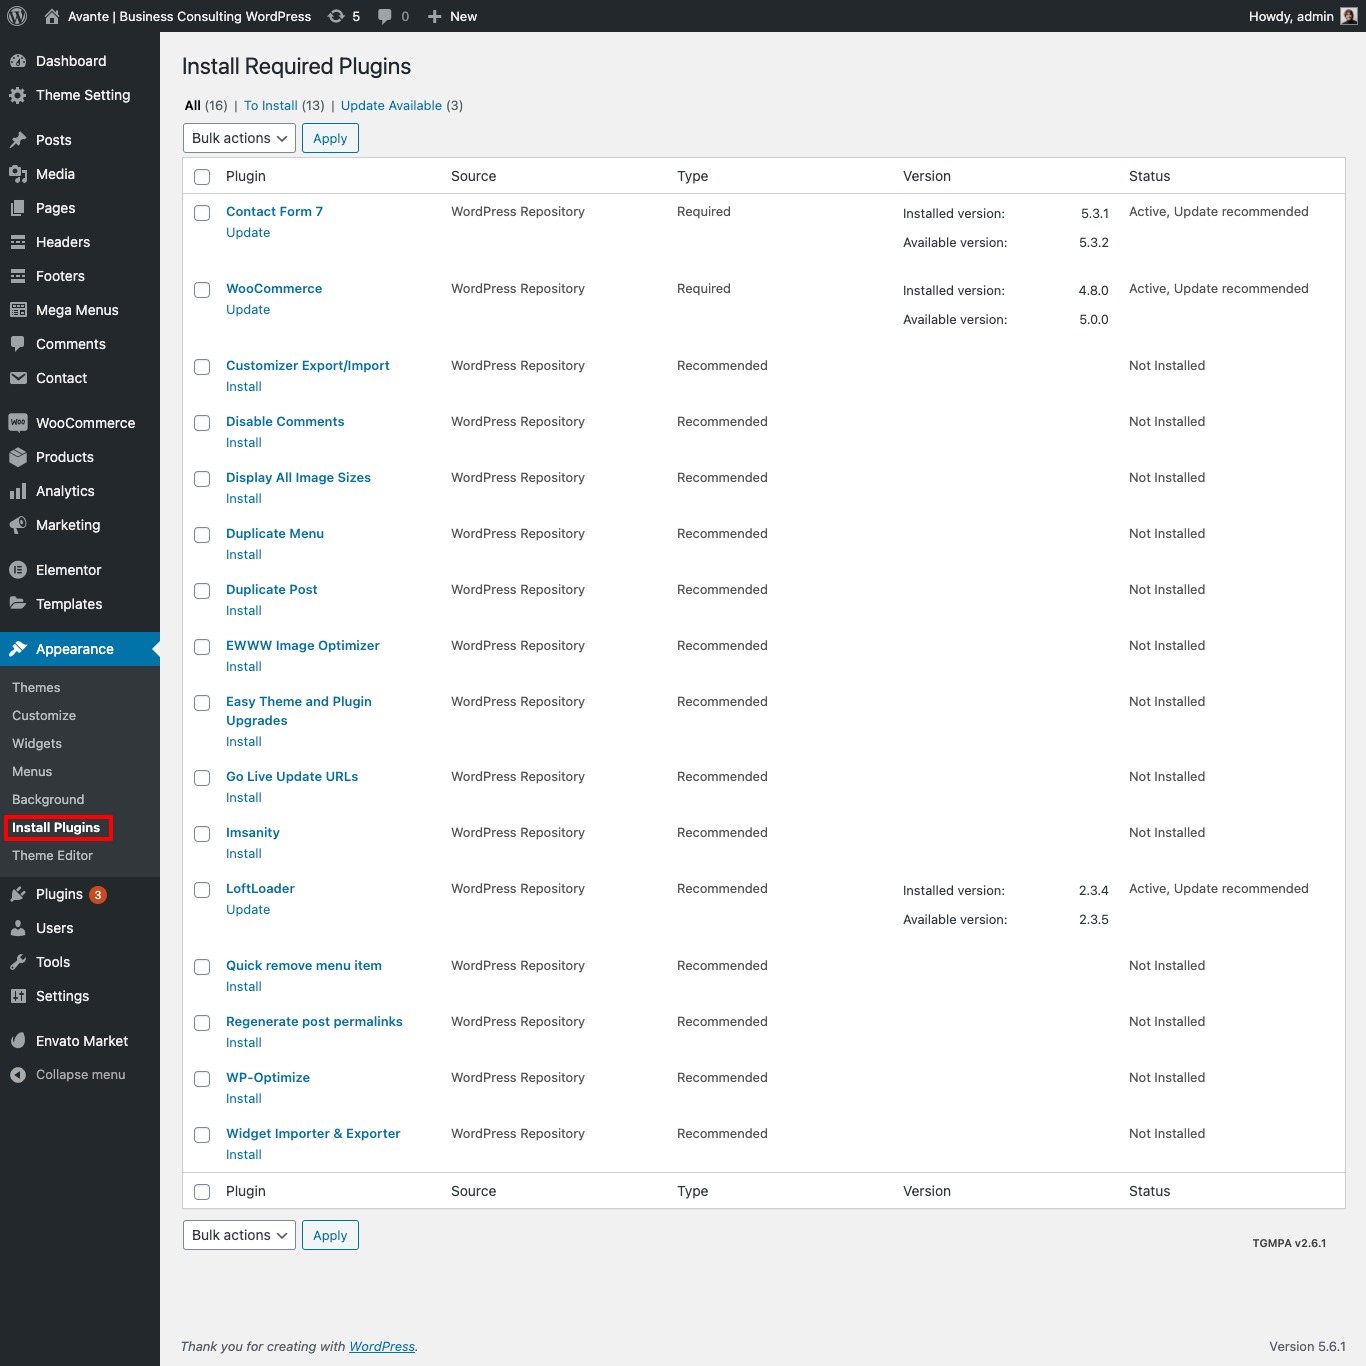Open the top Bulk actions dropdown
The height and width of the screenshot is (1366, 1366).
[x=238, y=137]
